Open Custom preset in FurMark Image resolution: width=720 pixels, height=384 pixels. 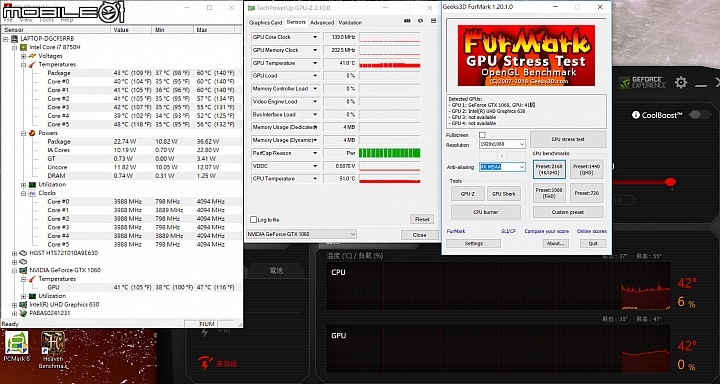tap(568, 212)
